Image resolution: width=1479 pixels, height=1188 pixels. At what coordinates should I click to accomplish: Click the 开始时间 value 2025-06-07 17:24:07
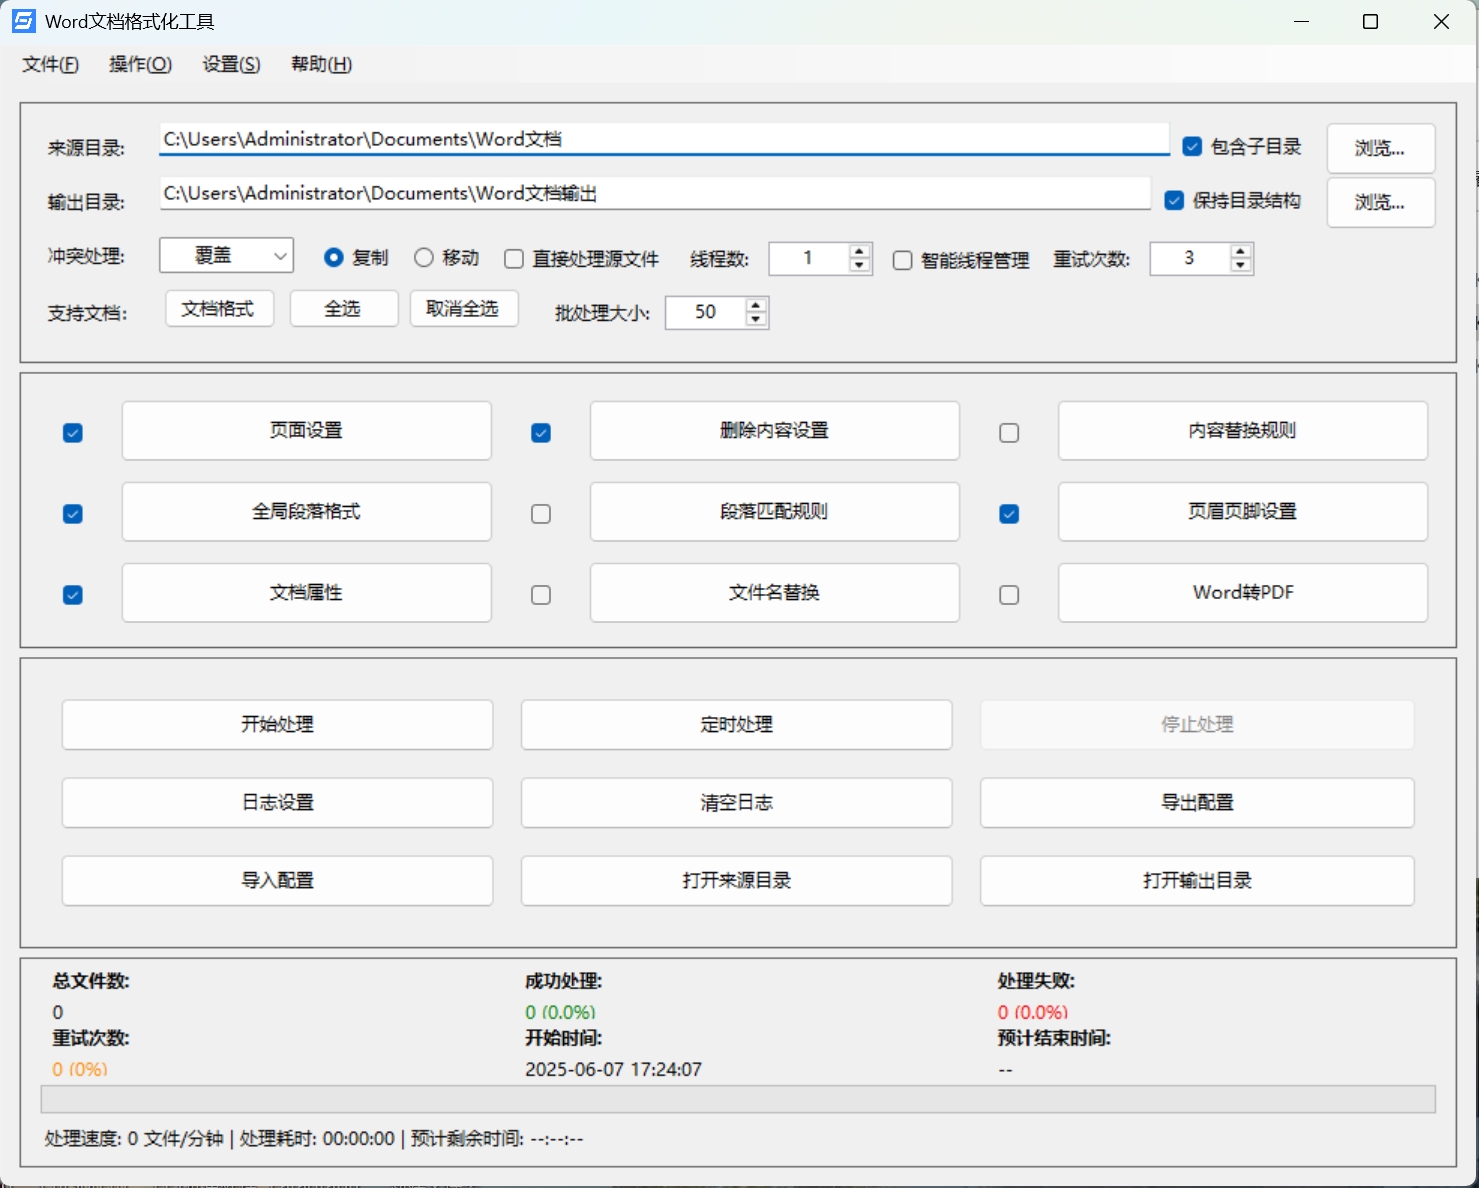pyautogui.click(x=613, y=1069)
